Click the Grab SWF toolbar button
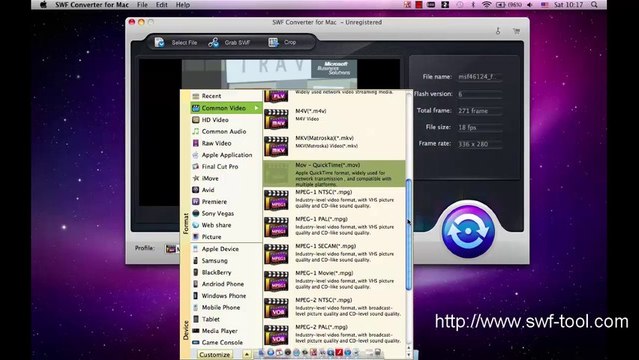This screenshot has height=360, width=639. click(229, 42)
